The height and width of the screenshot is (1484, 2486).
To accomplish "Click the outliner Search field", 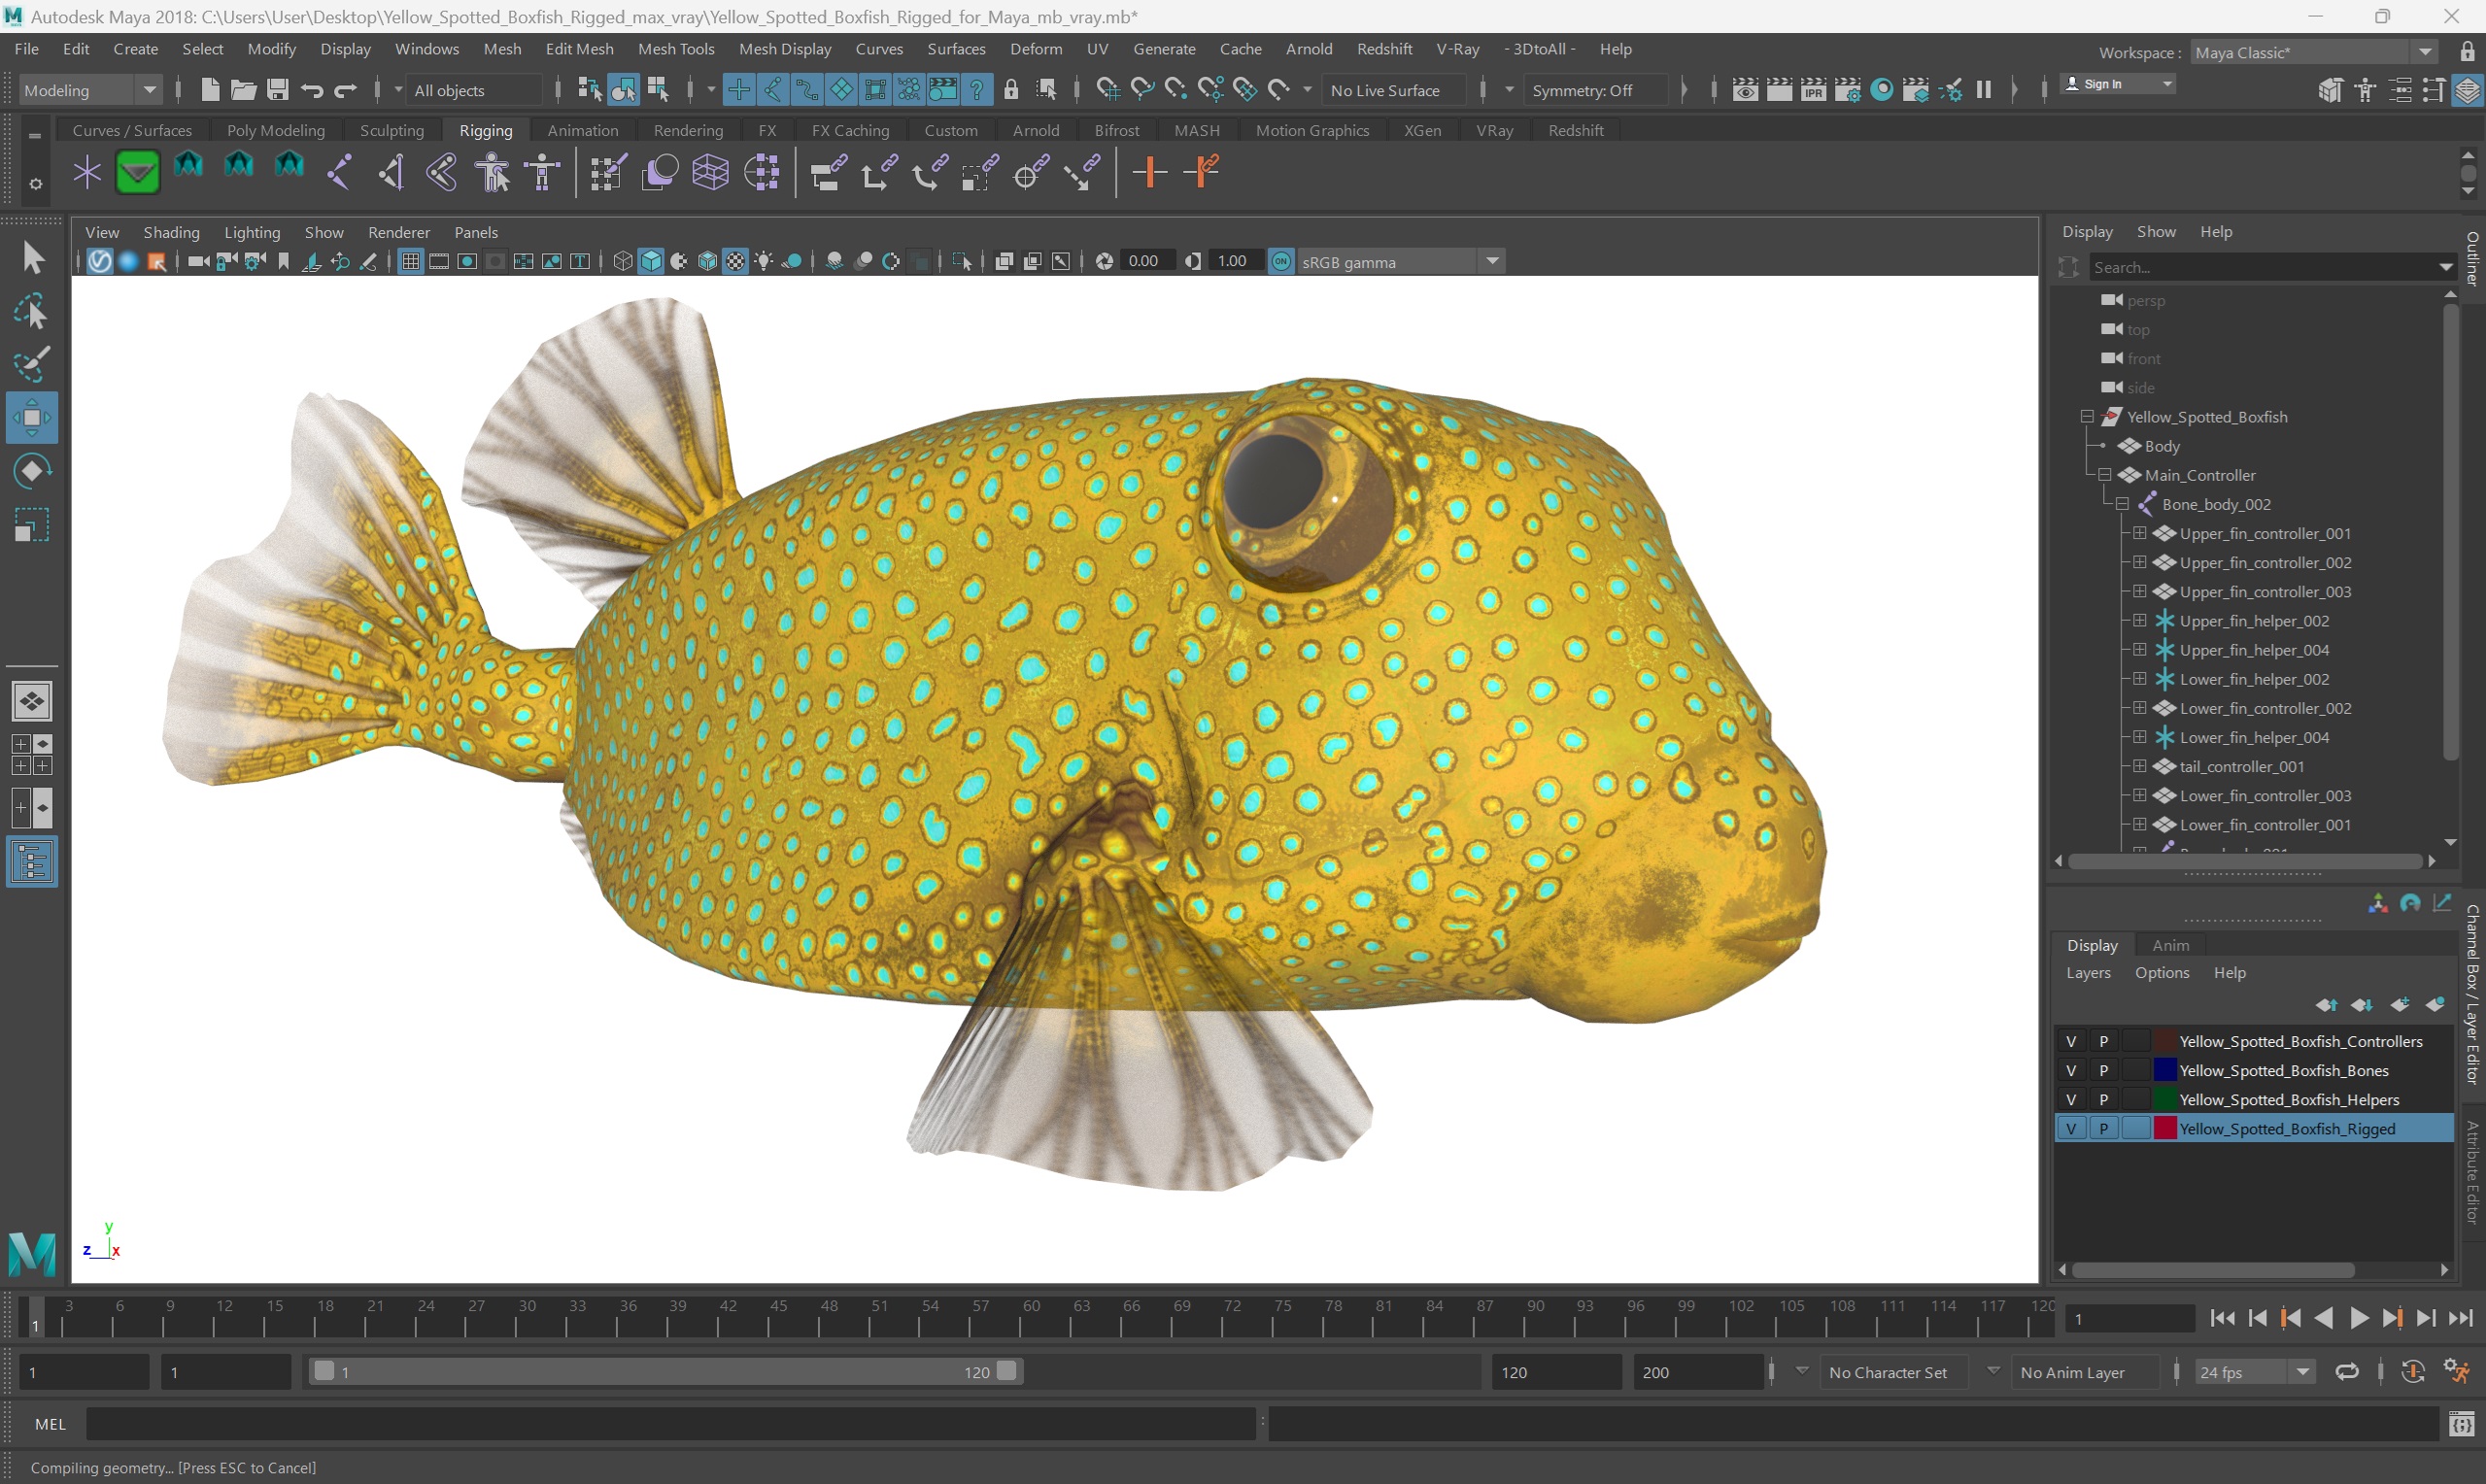I will tap(2262, 267).
